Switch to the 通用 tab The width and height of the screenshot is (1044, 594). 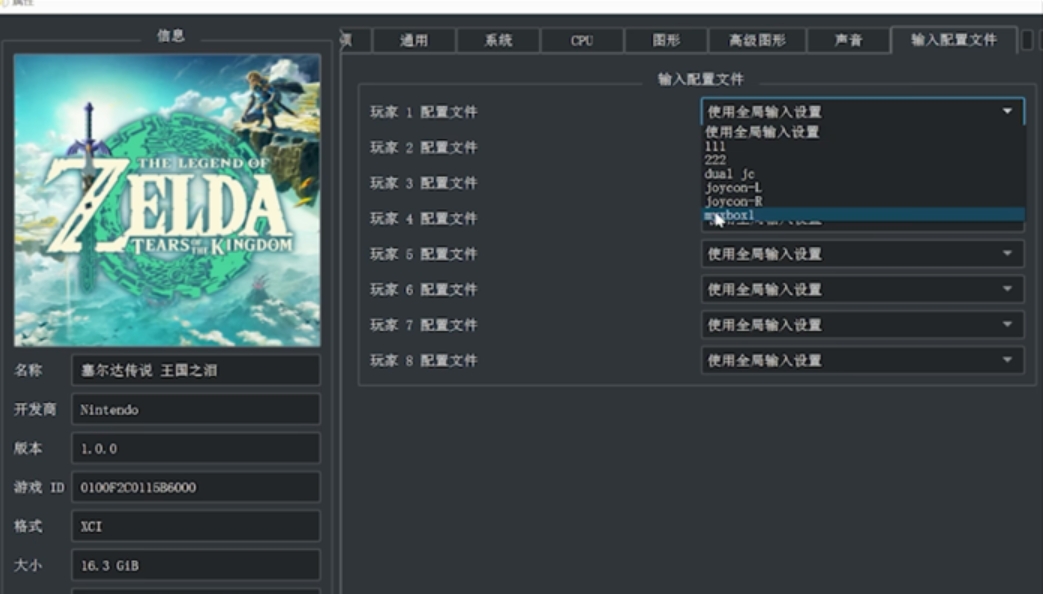pyautogui.click(x=414, y=41)
